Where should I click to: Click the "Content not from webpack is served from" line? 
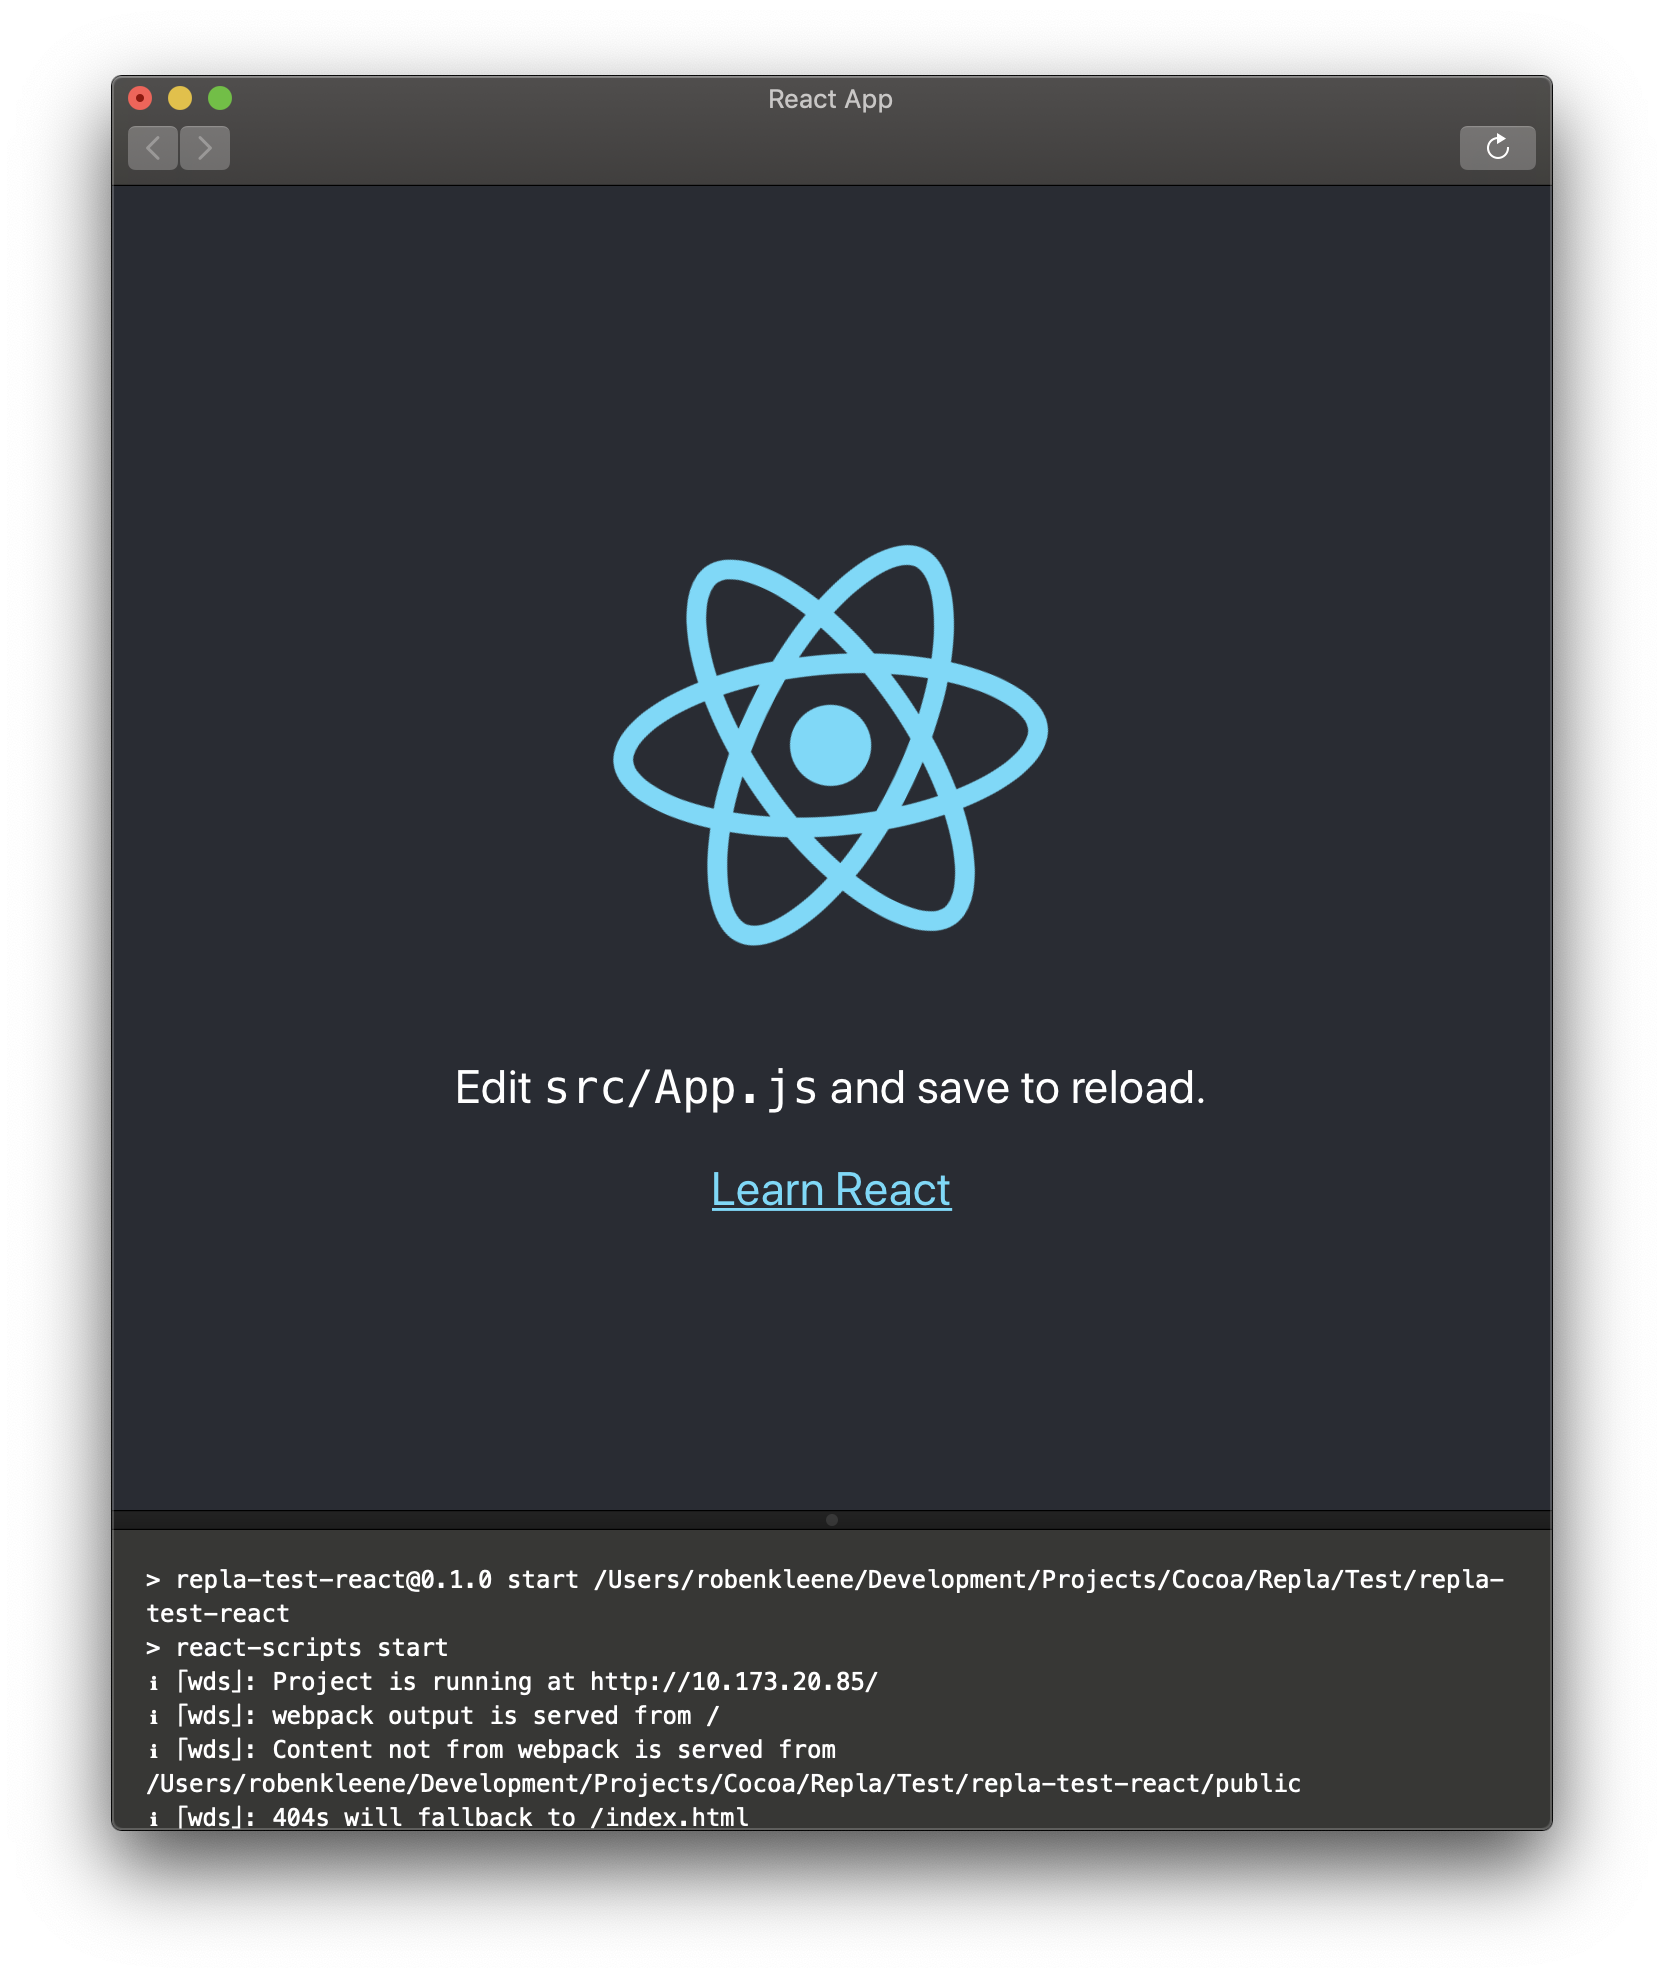[x=491, y=1749]
